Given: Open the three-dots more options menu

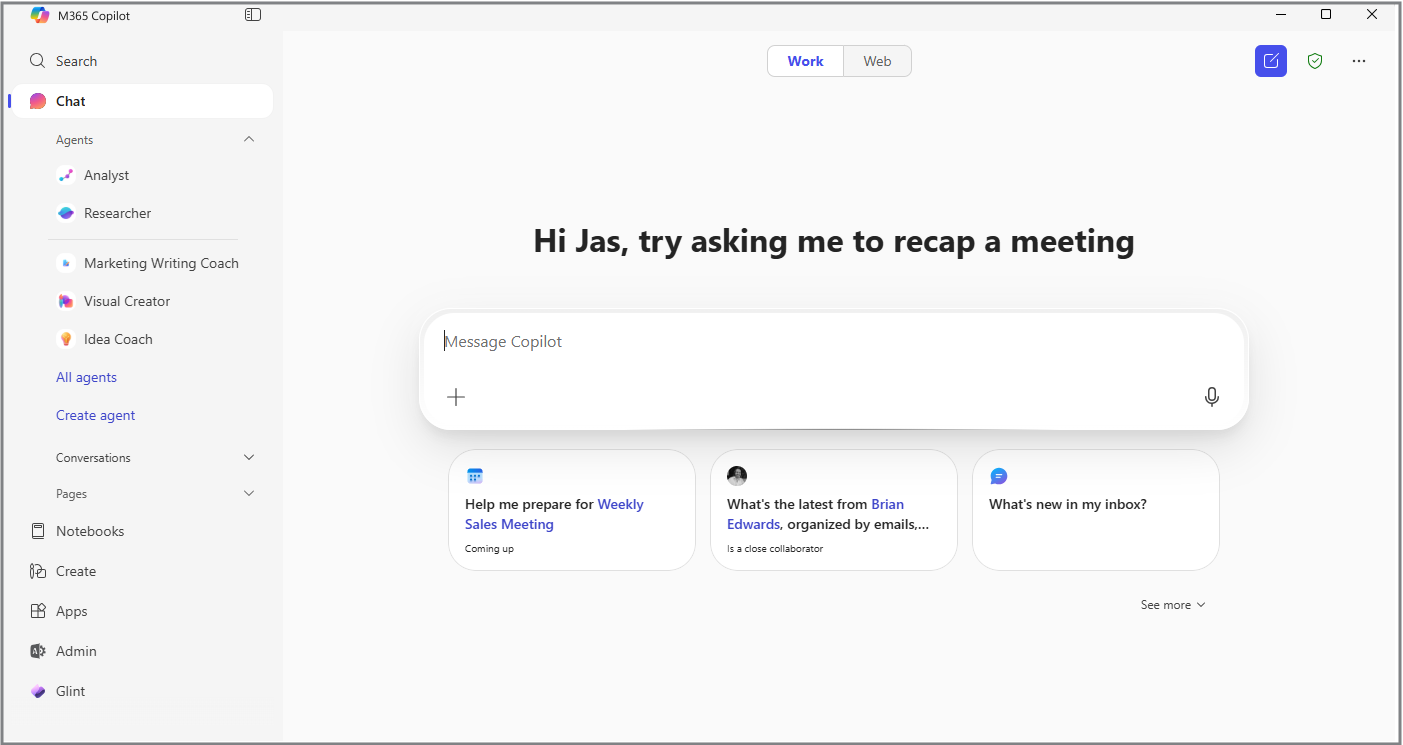Looking at the screenshot, I should click(1359, 61).
